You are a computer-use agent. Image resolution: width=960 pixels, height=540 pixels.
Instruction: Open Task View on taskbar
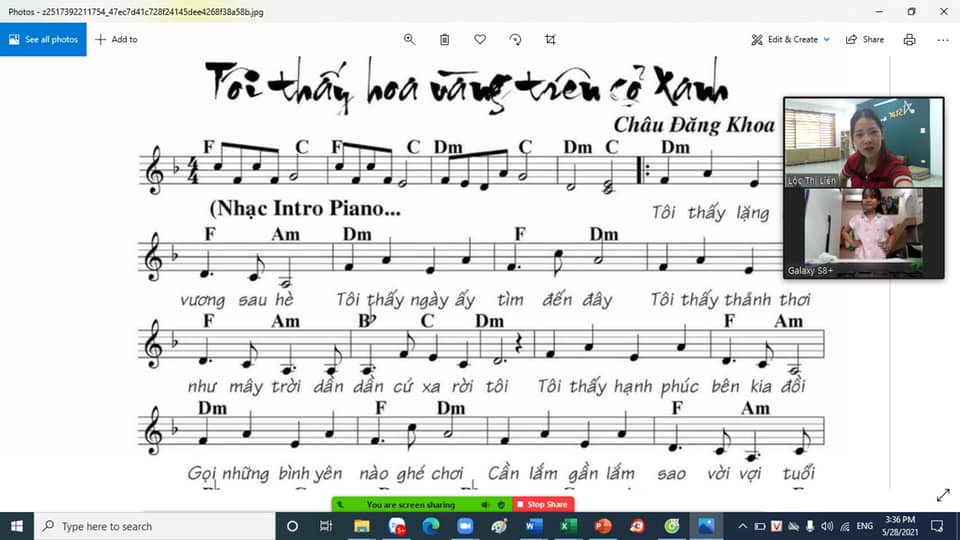[326, 526]
